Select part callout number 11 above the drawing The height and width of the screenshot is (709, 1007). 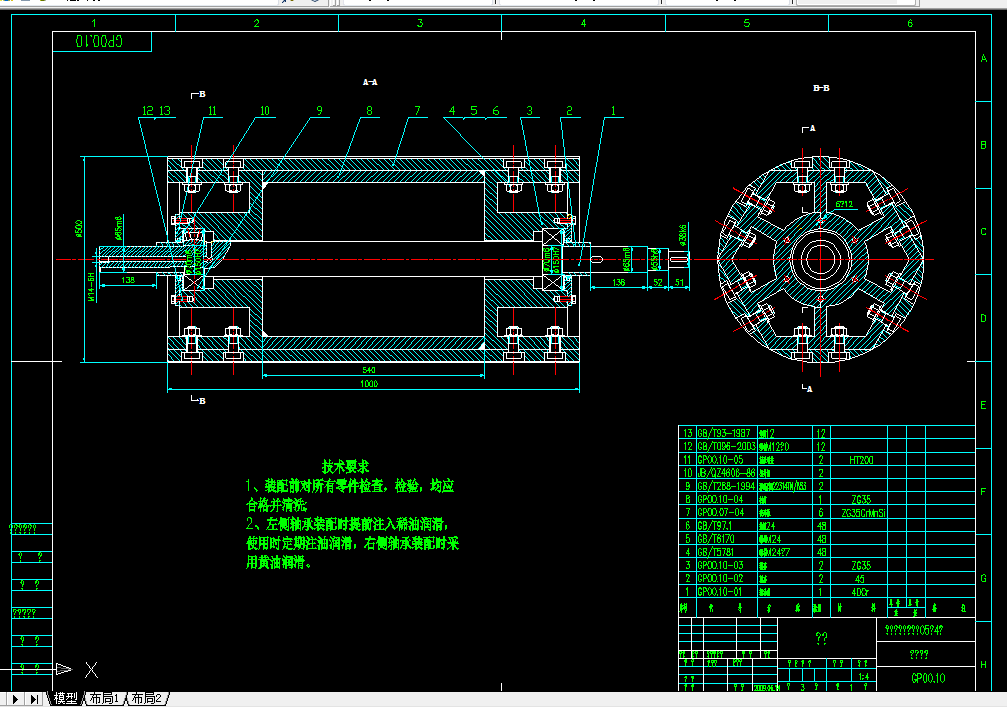coord(213,110)
